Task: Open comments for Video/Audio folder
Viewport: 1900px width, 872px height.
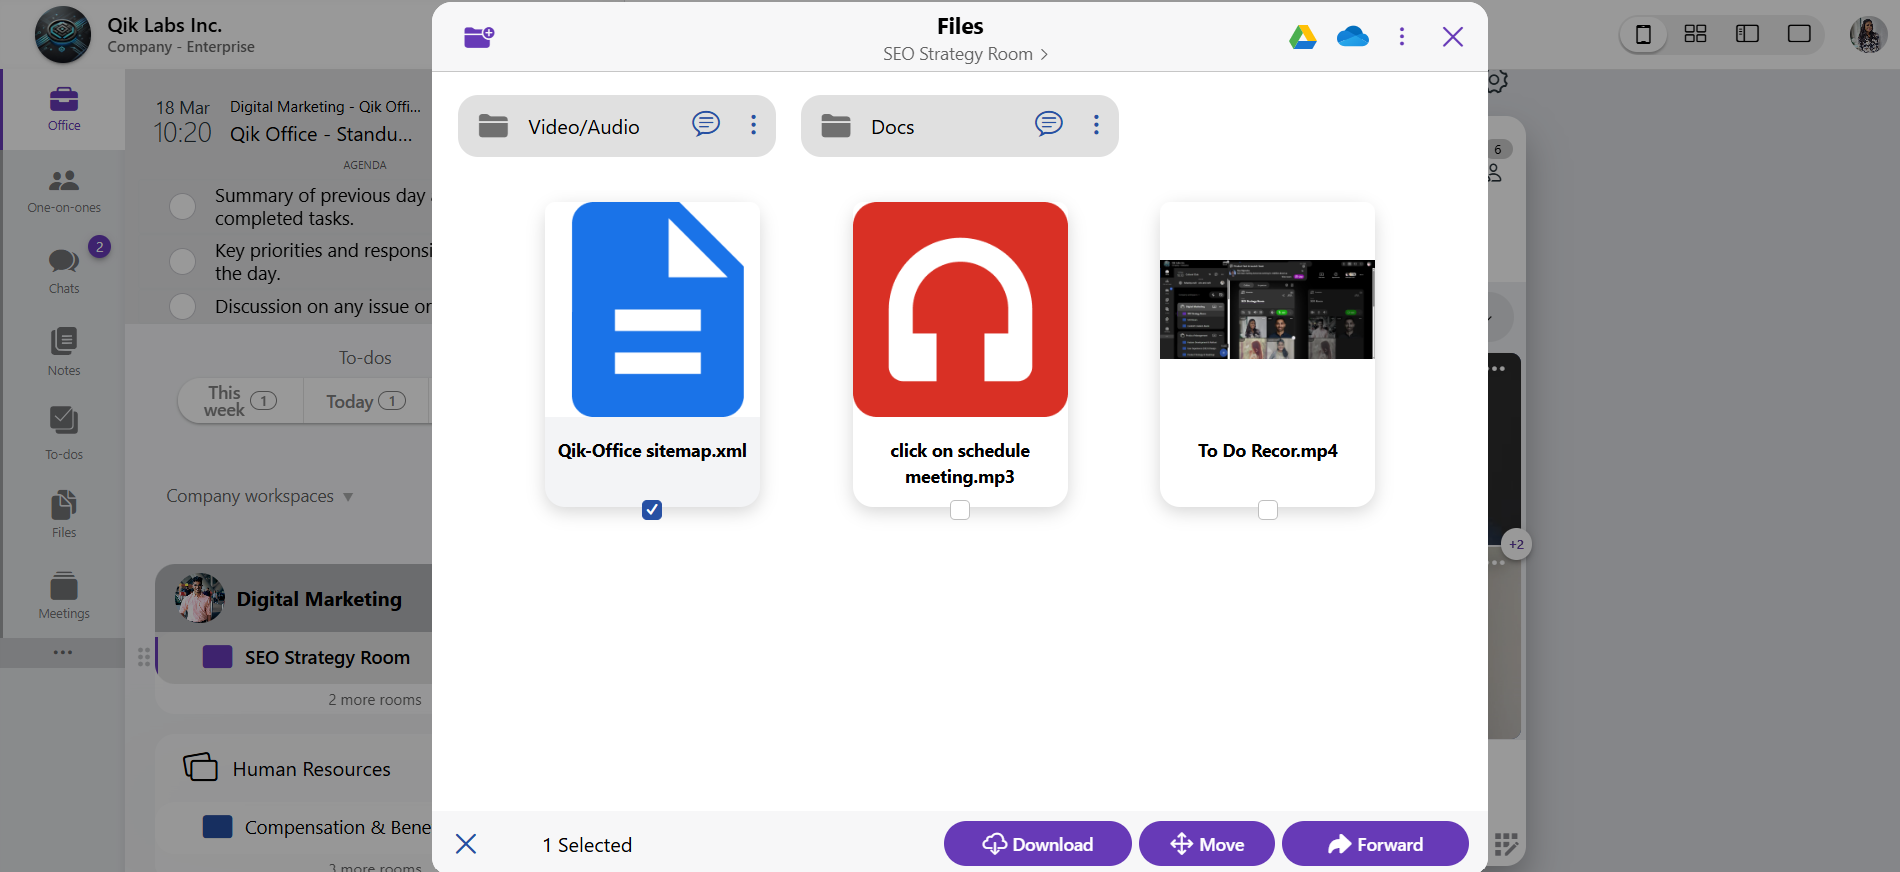Action: point(706,124)
